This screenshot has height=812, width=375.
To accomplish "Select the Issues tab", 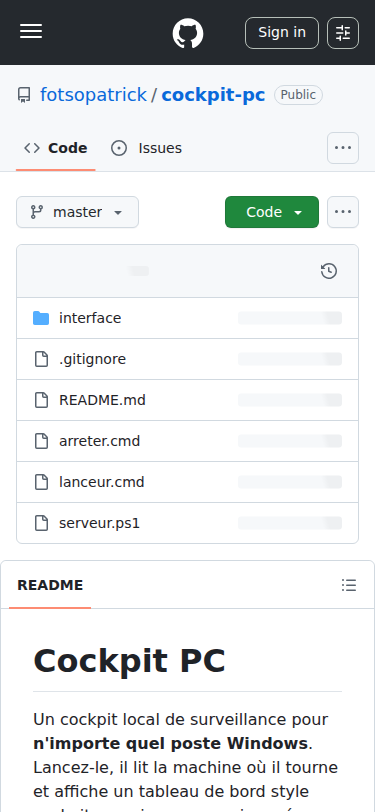I will point(147,149).
